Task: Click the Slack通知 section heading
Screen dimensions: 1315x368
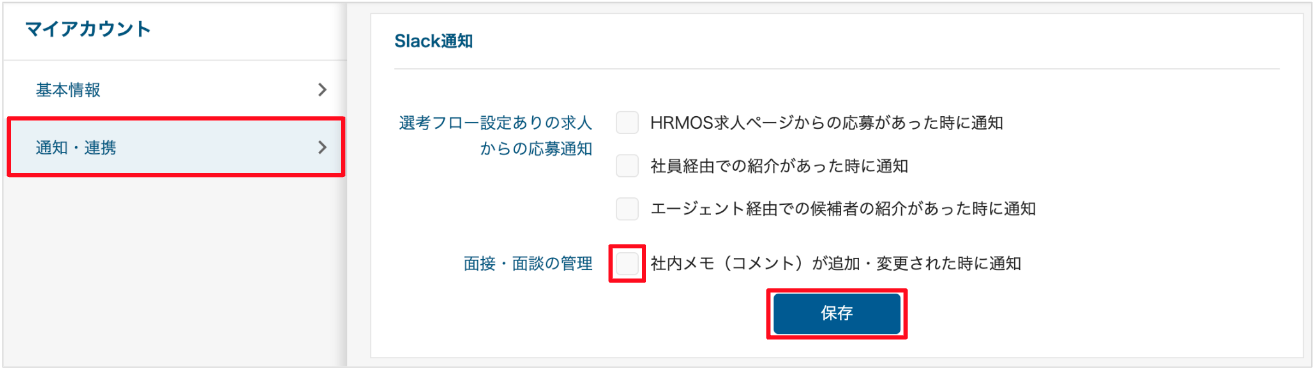Action: click(x=433, y=42)
